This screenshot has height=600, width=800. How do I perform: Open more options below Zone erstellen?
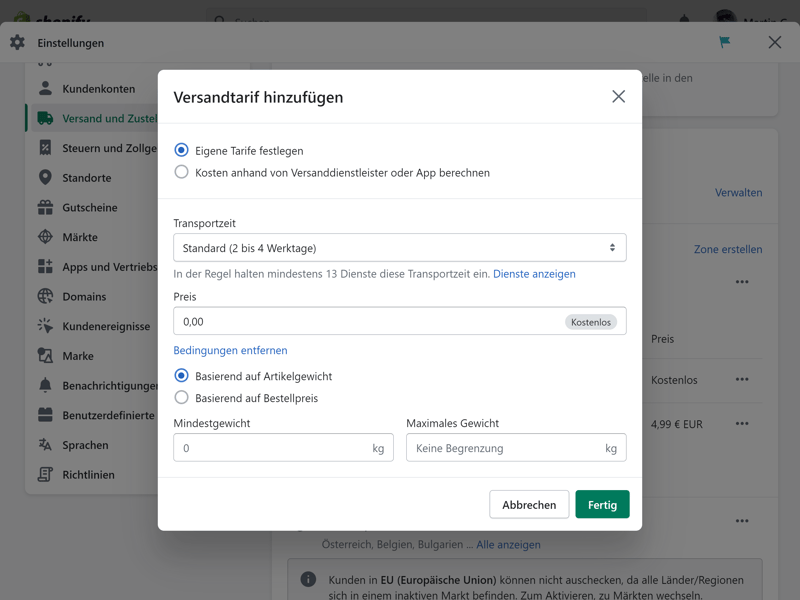coord(742,282)
